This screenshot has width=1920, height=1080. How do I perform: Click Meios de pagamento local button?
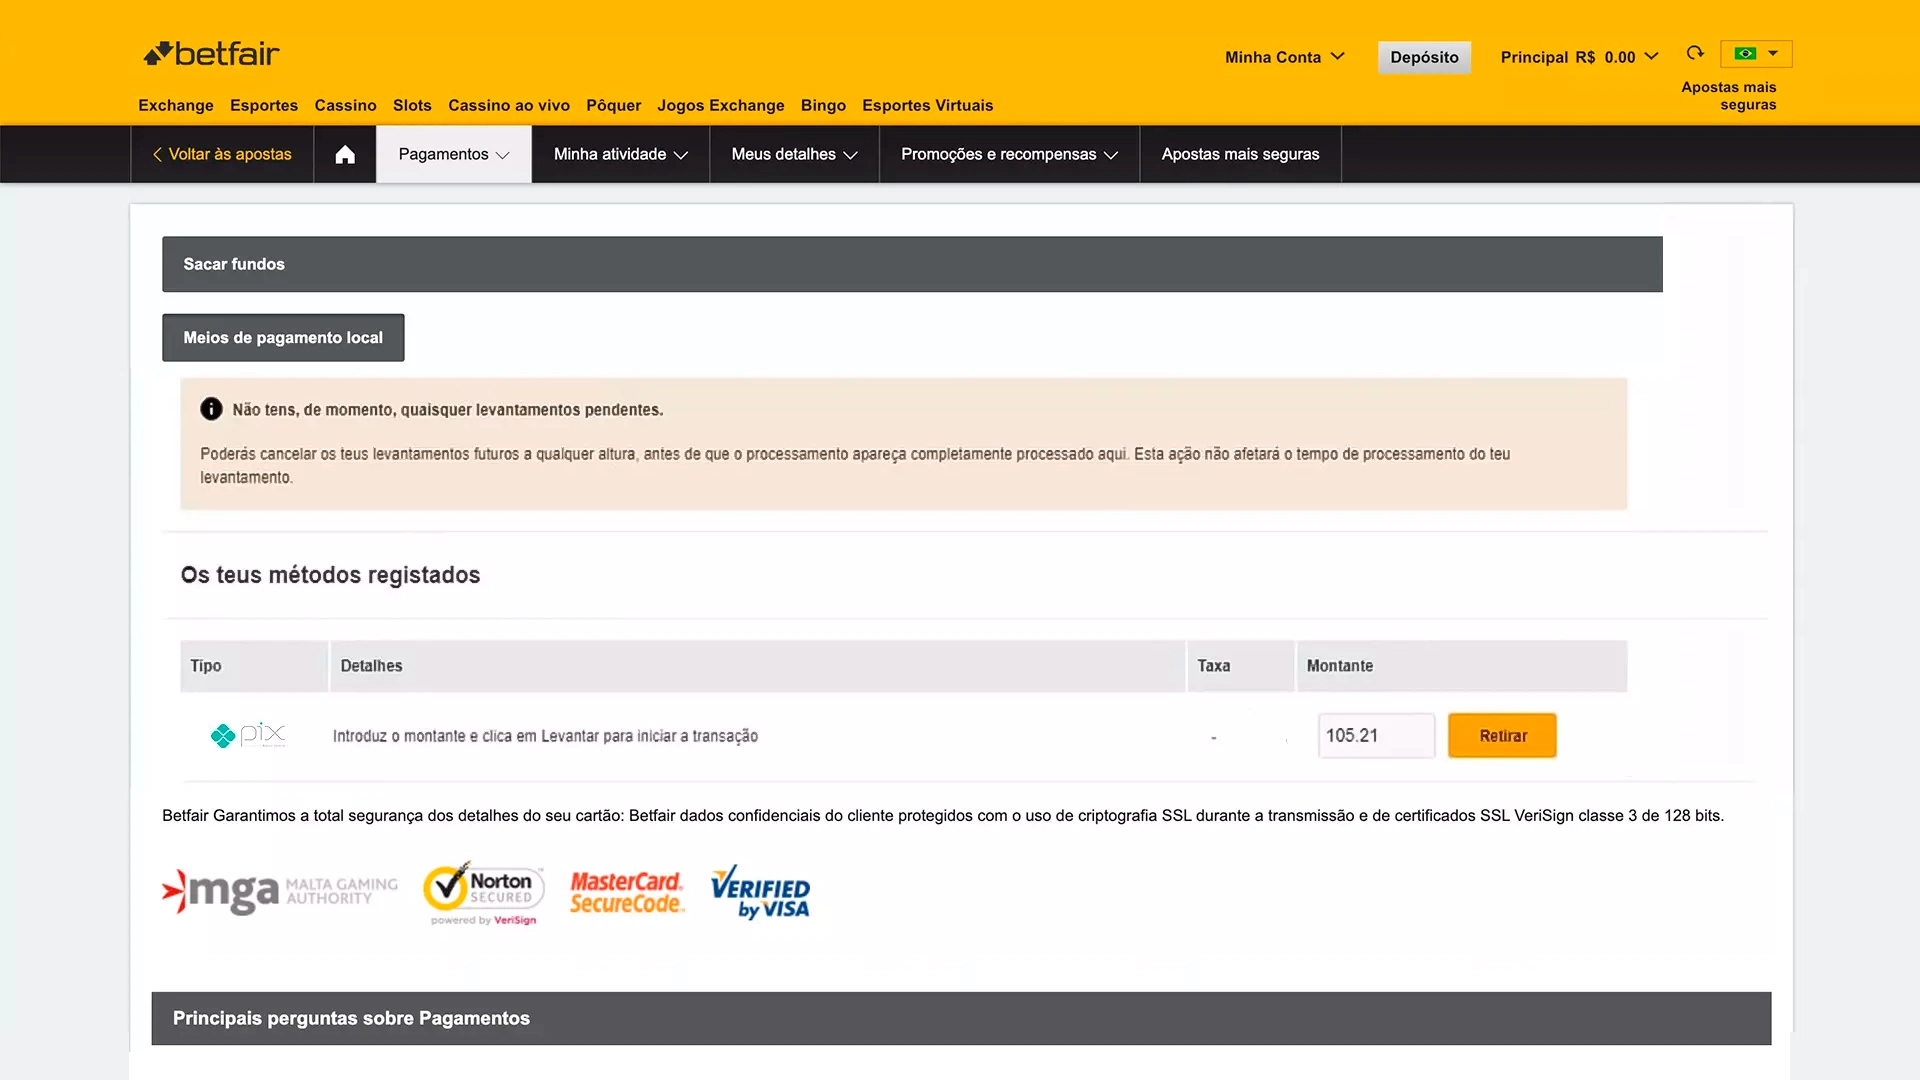[283, 338]
